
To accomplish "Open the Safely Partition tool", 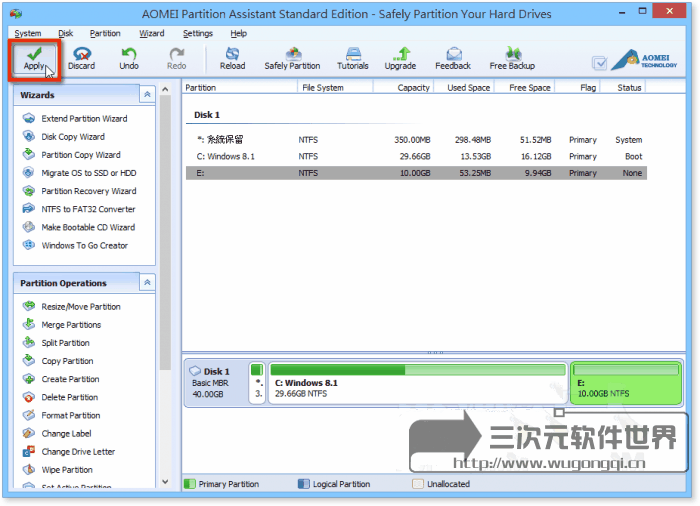I will pyautogui.click(x=292, y=58).
